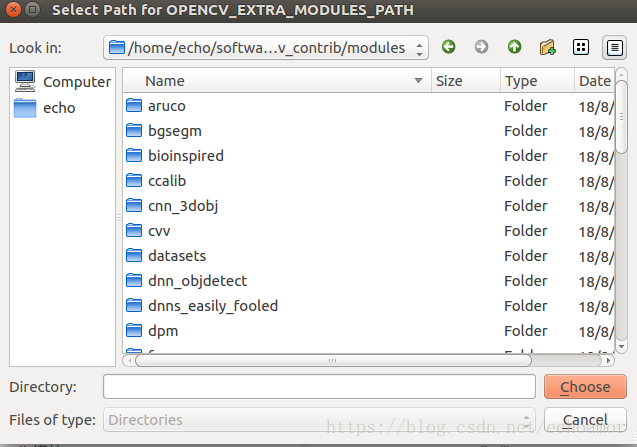Select the dpm folder name
This screenshot has width=637, height=447.
point(163,332)
